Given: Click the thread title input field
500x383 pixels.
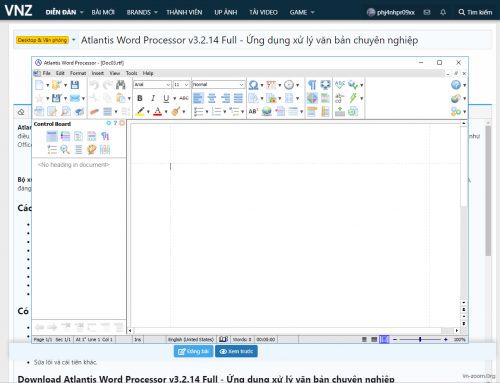Looking at the screenshot, I should [285, 40].
